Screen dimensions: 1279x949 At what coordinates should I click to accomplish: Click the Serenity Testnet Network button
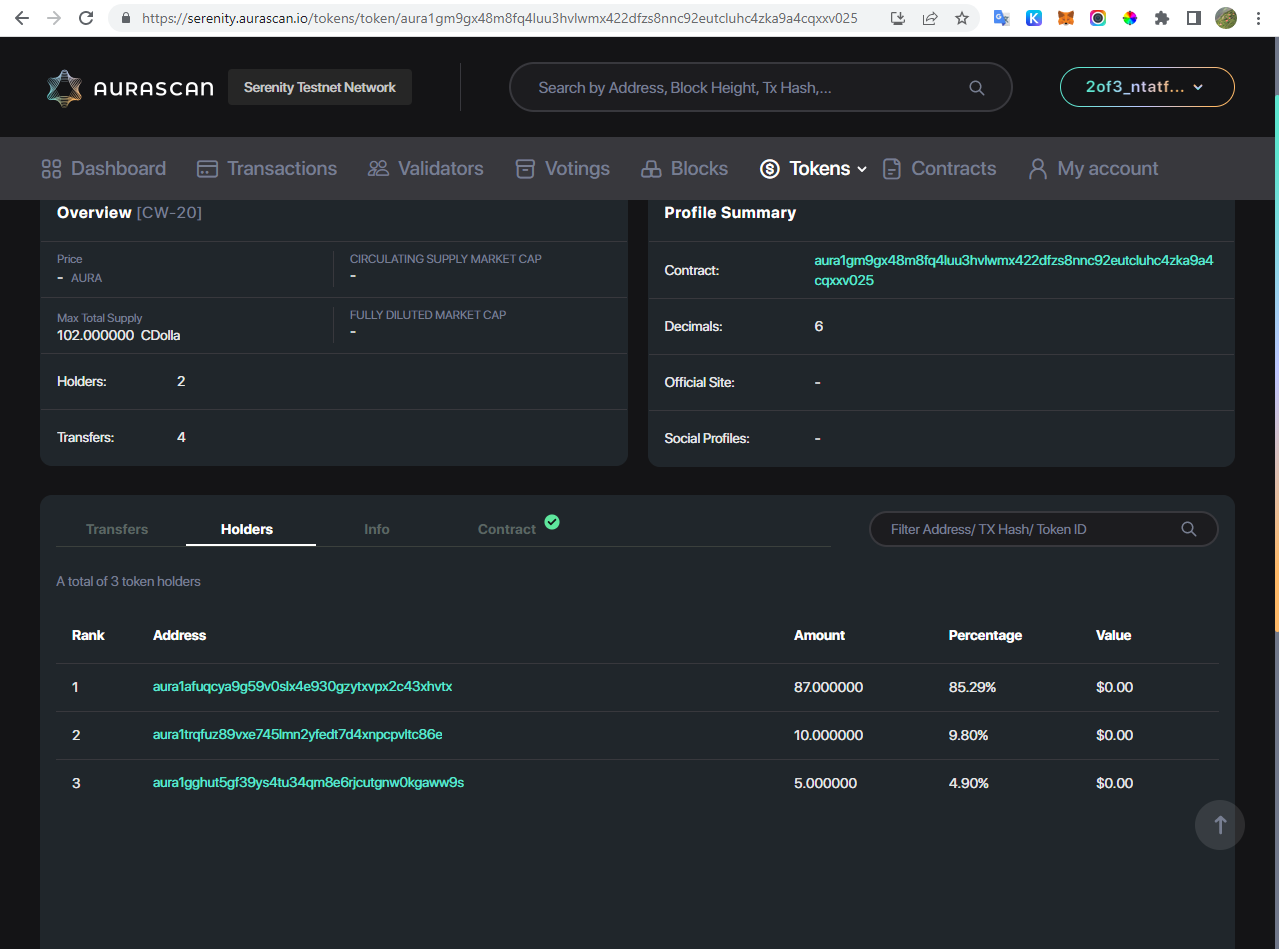[x=320, y=87]
